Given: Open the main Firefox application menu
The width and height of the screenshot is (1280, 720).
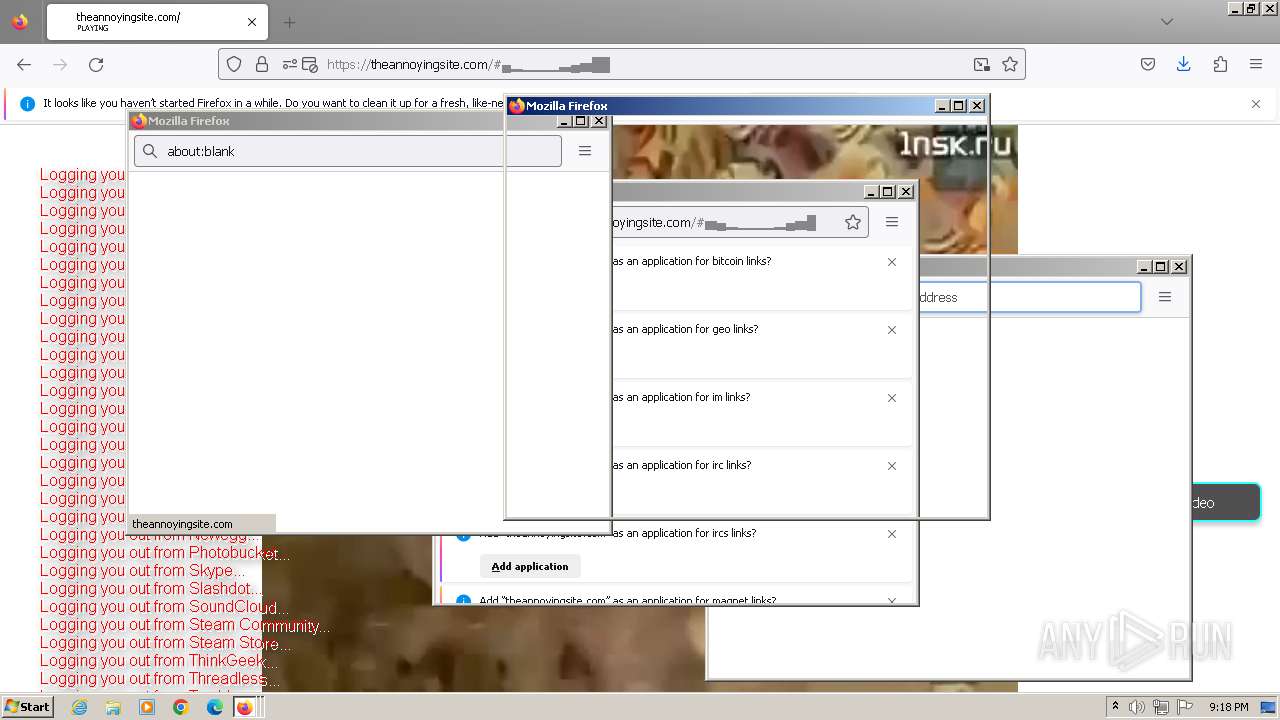Looking at the screenshot, I should tap(1256, 64).
